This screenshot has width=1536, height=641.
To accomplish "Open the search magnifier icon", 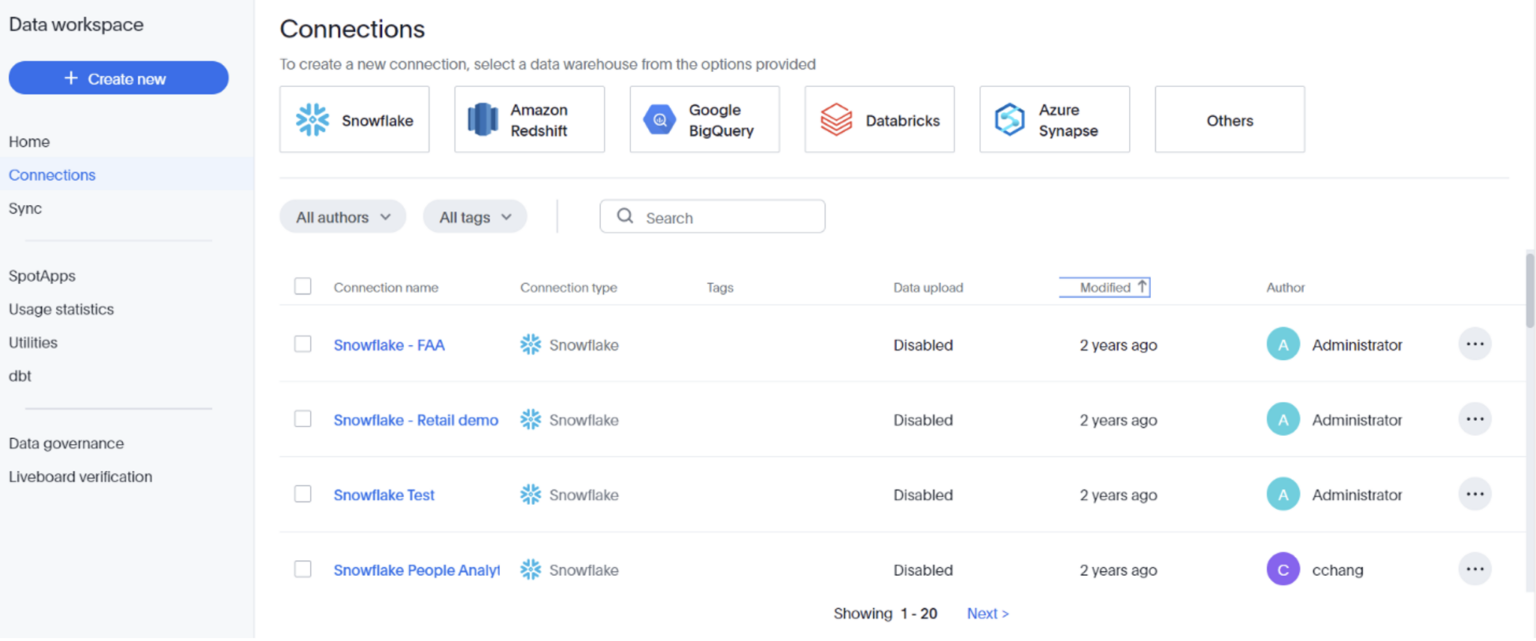I will pyautogui.click(x=625, y=216).
